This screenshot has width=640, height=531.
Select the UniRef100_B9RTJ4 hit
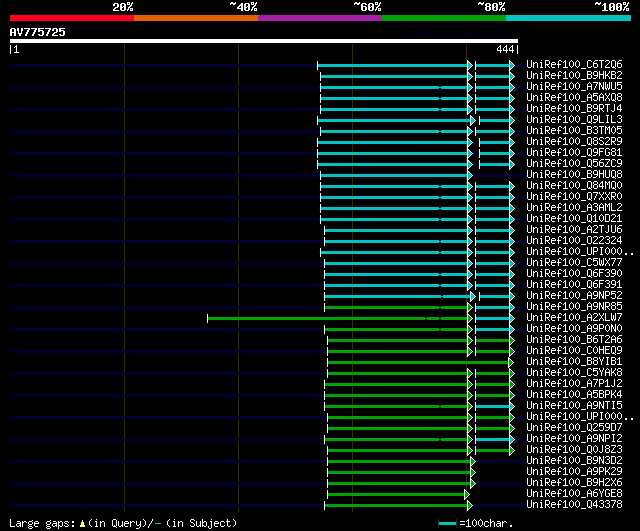(x=574, y=109)
